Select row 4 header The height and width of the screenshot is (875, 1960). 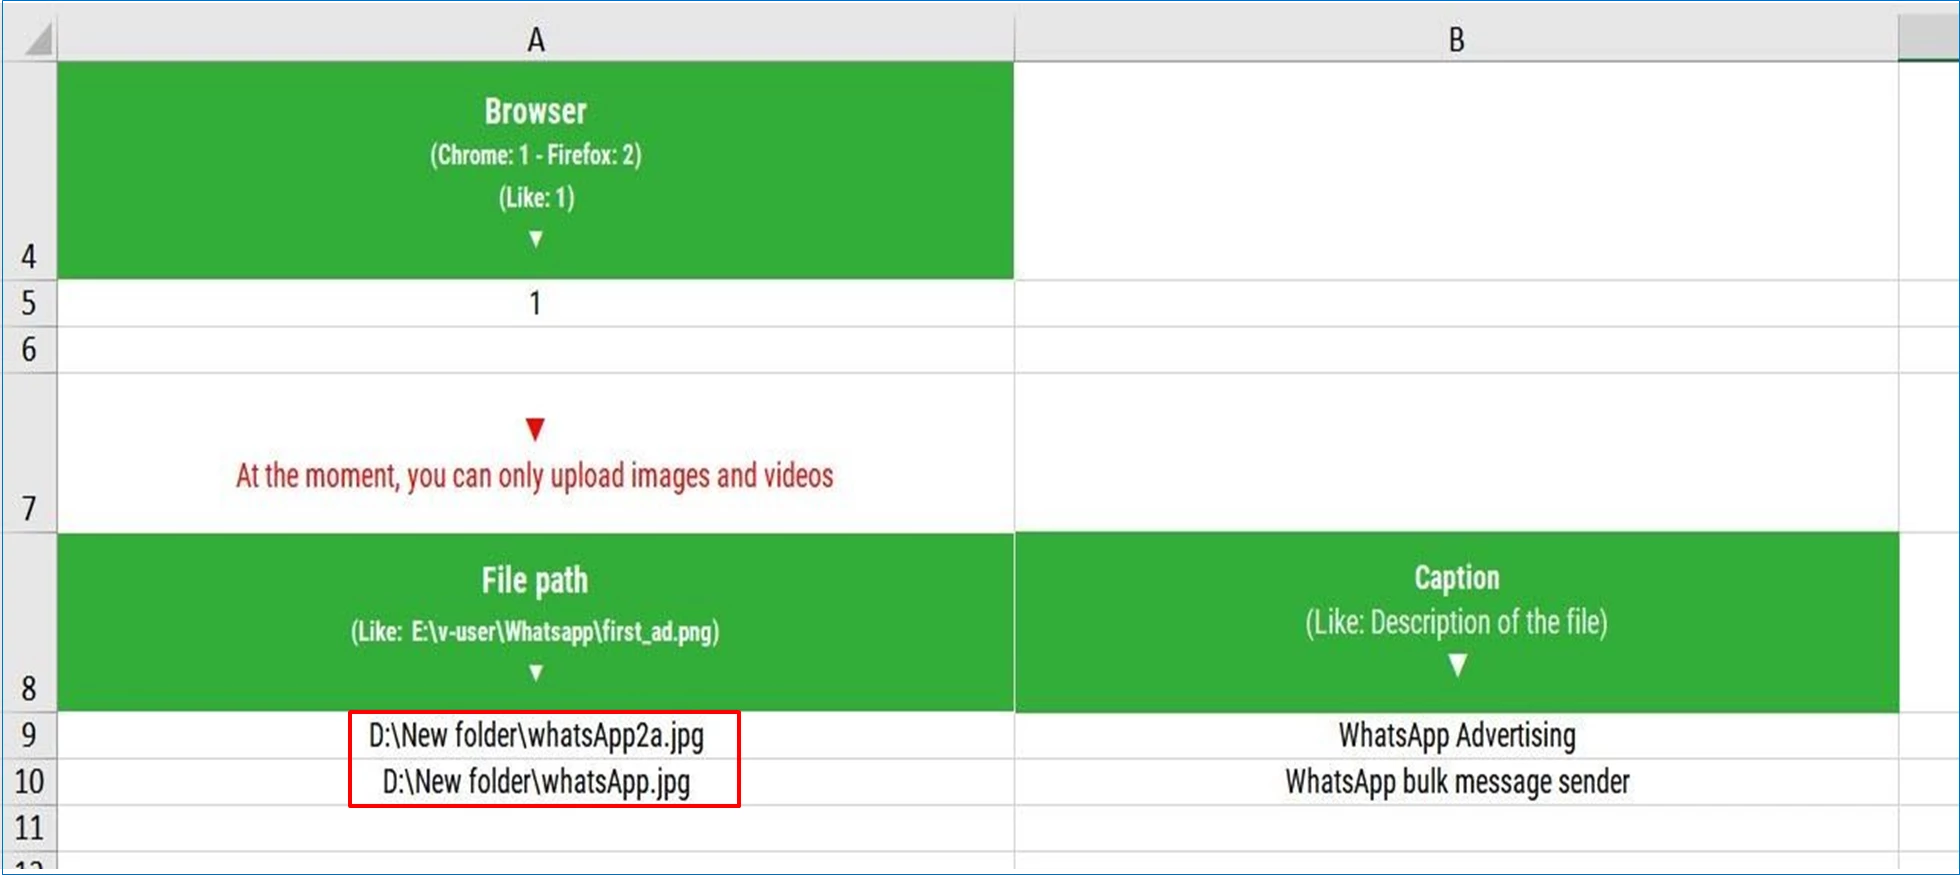pyautogui.click(x=29, y=170)
